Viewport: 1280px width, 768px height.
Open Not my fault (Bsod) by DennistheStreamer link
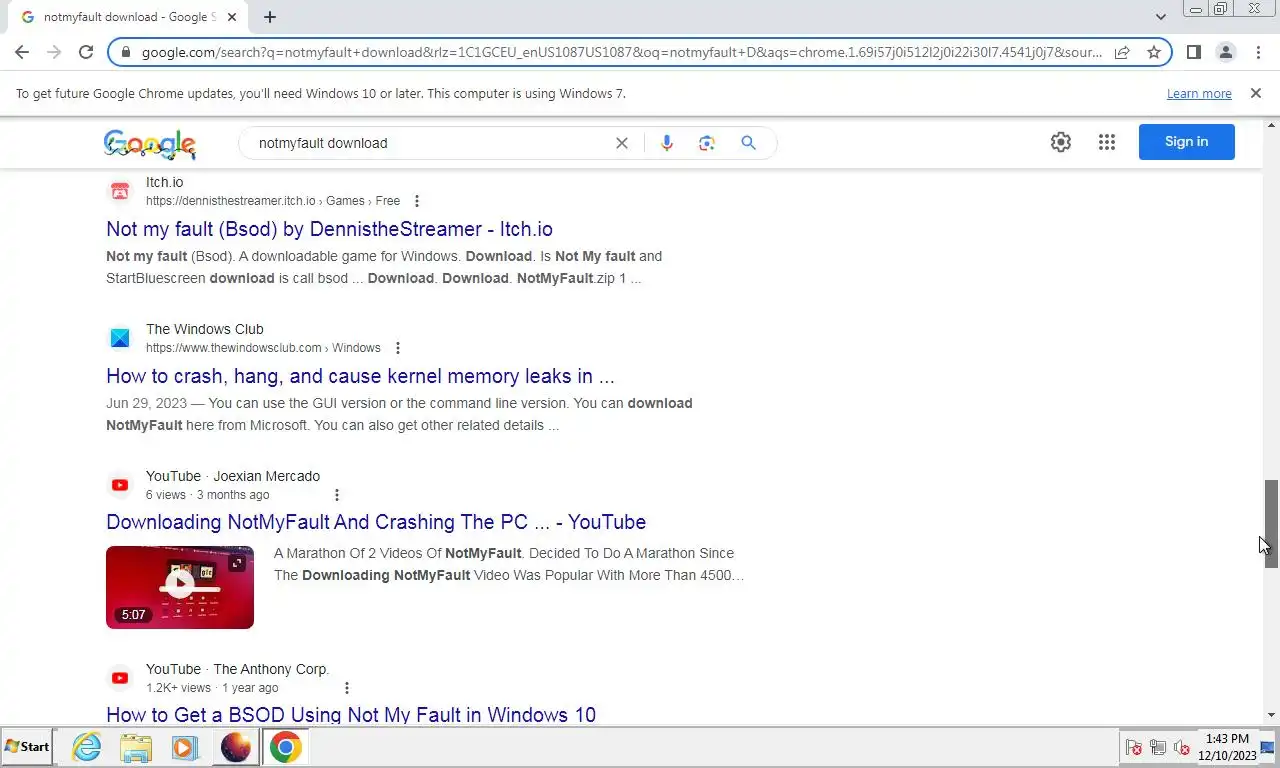tap(329, 229)
